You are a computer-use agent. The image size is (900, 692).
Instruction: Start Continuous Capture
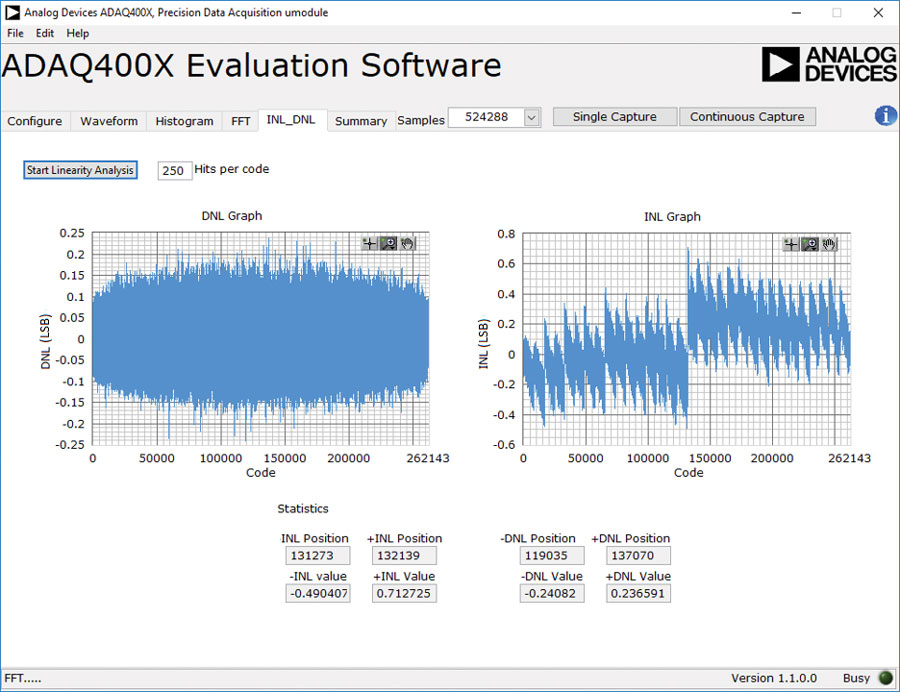(747, 117)
